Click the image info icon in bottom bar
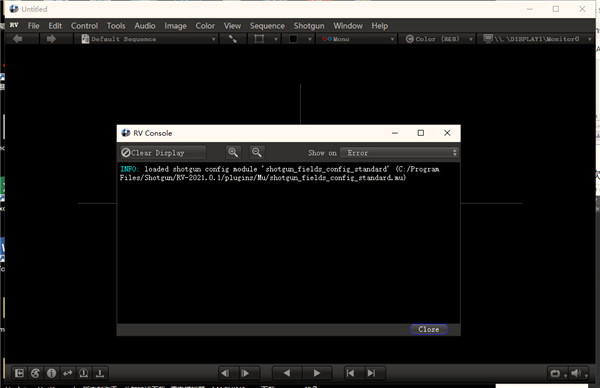 click(51, 373)
